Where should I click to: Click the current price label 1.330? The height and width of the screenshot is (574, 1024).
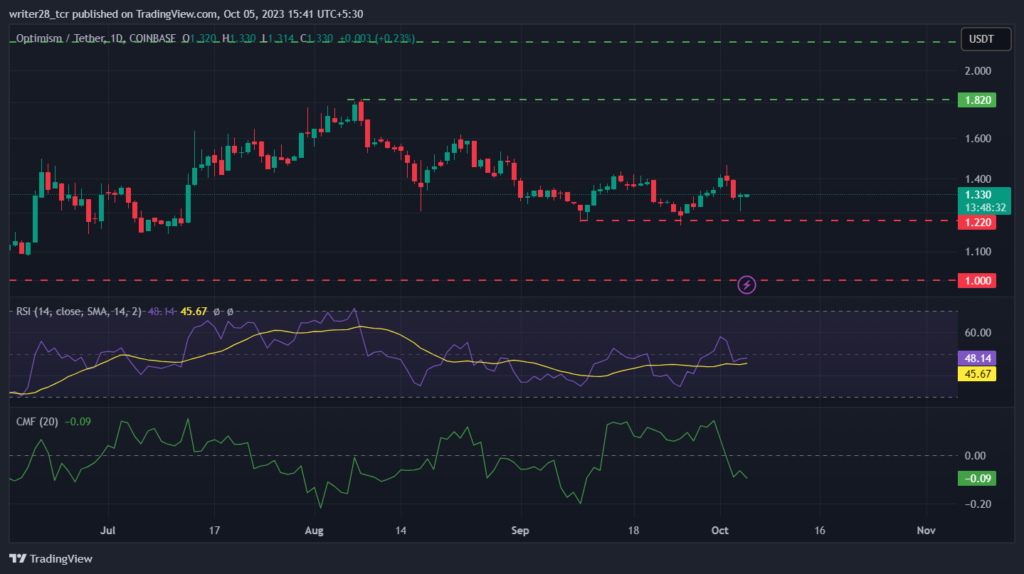(978, 195)
